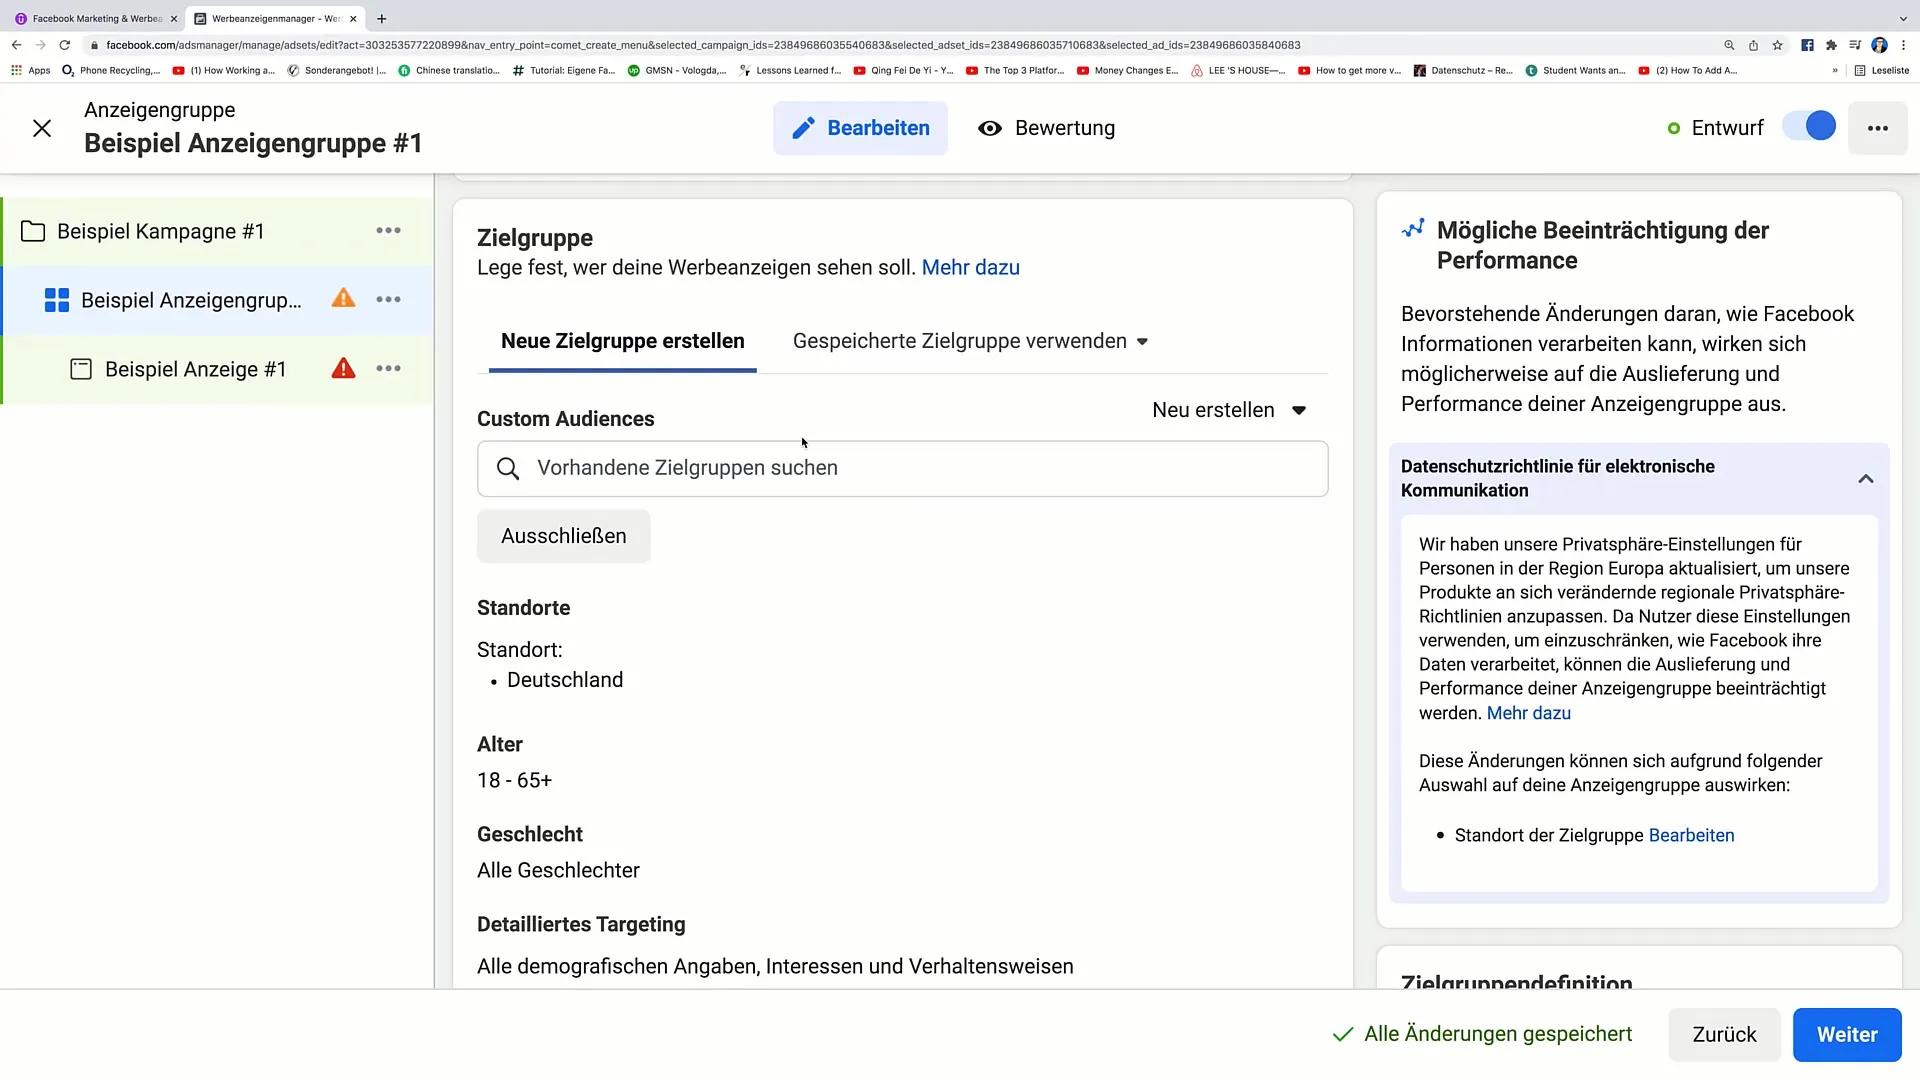The width and height of the screenshot is (1920, 1080).
Task: Click the three-dot menu icon on Beispiel Kampagne #1
Action: (x=389, y=231)
